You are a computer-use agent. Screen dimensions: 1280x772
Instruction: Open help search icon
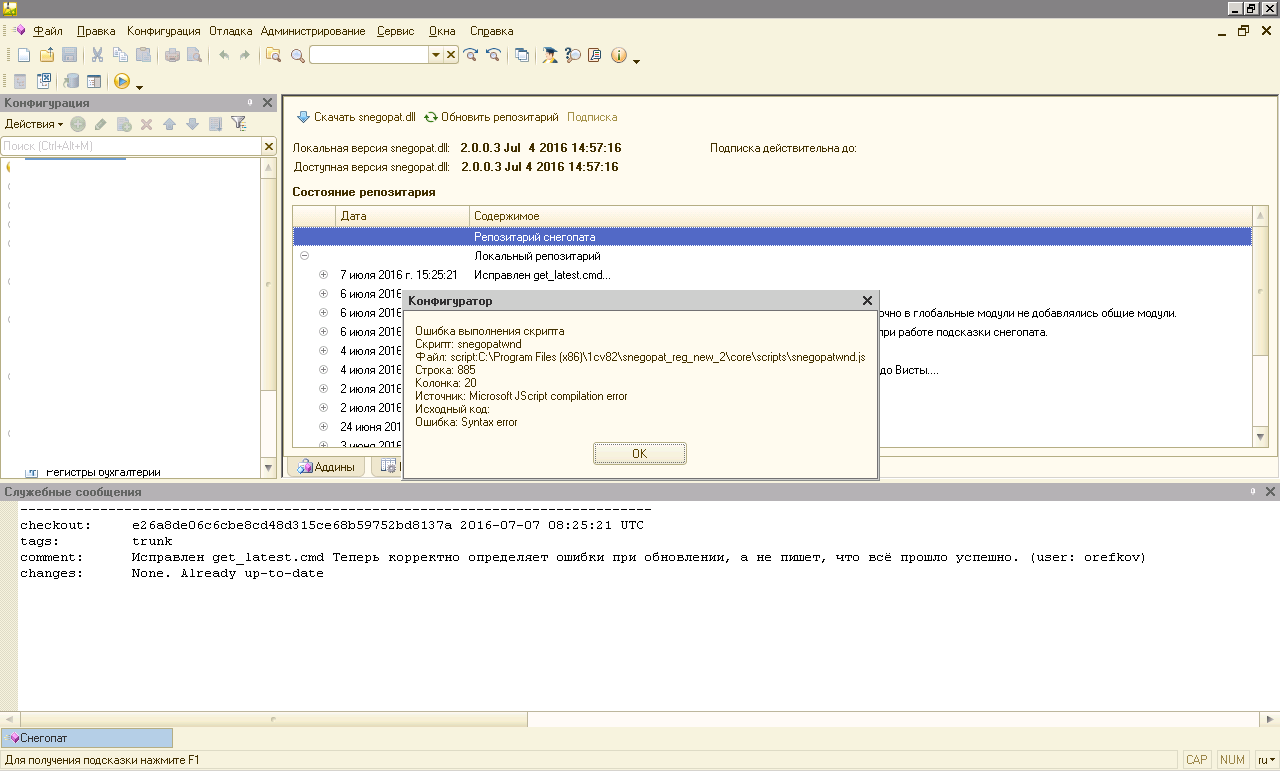573,55
